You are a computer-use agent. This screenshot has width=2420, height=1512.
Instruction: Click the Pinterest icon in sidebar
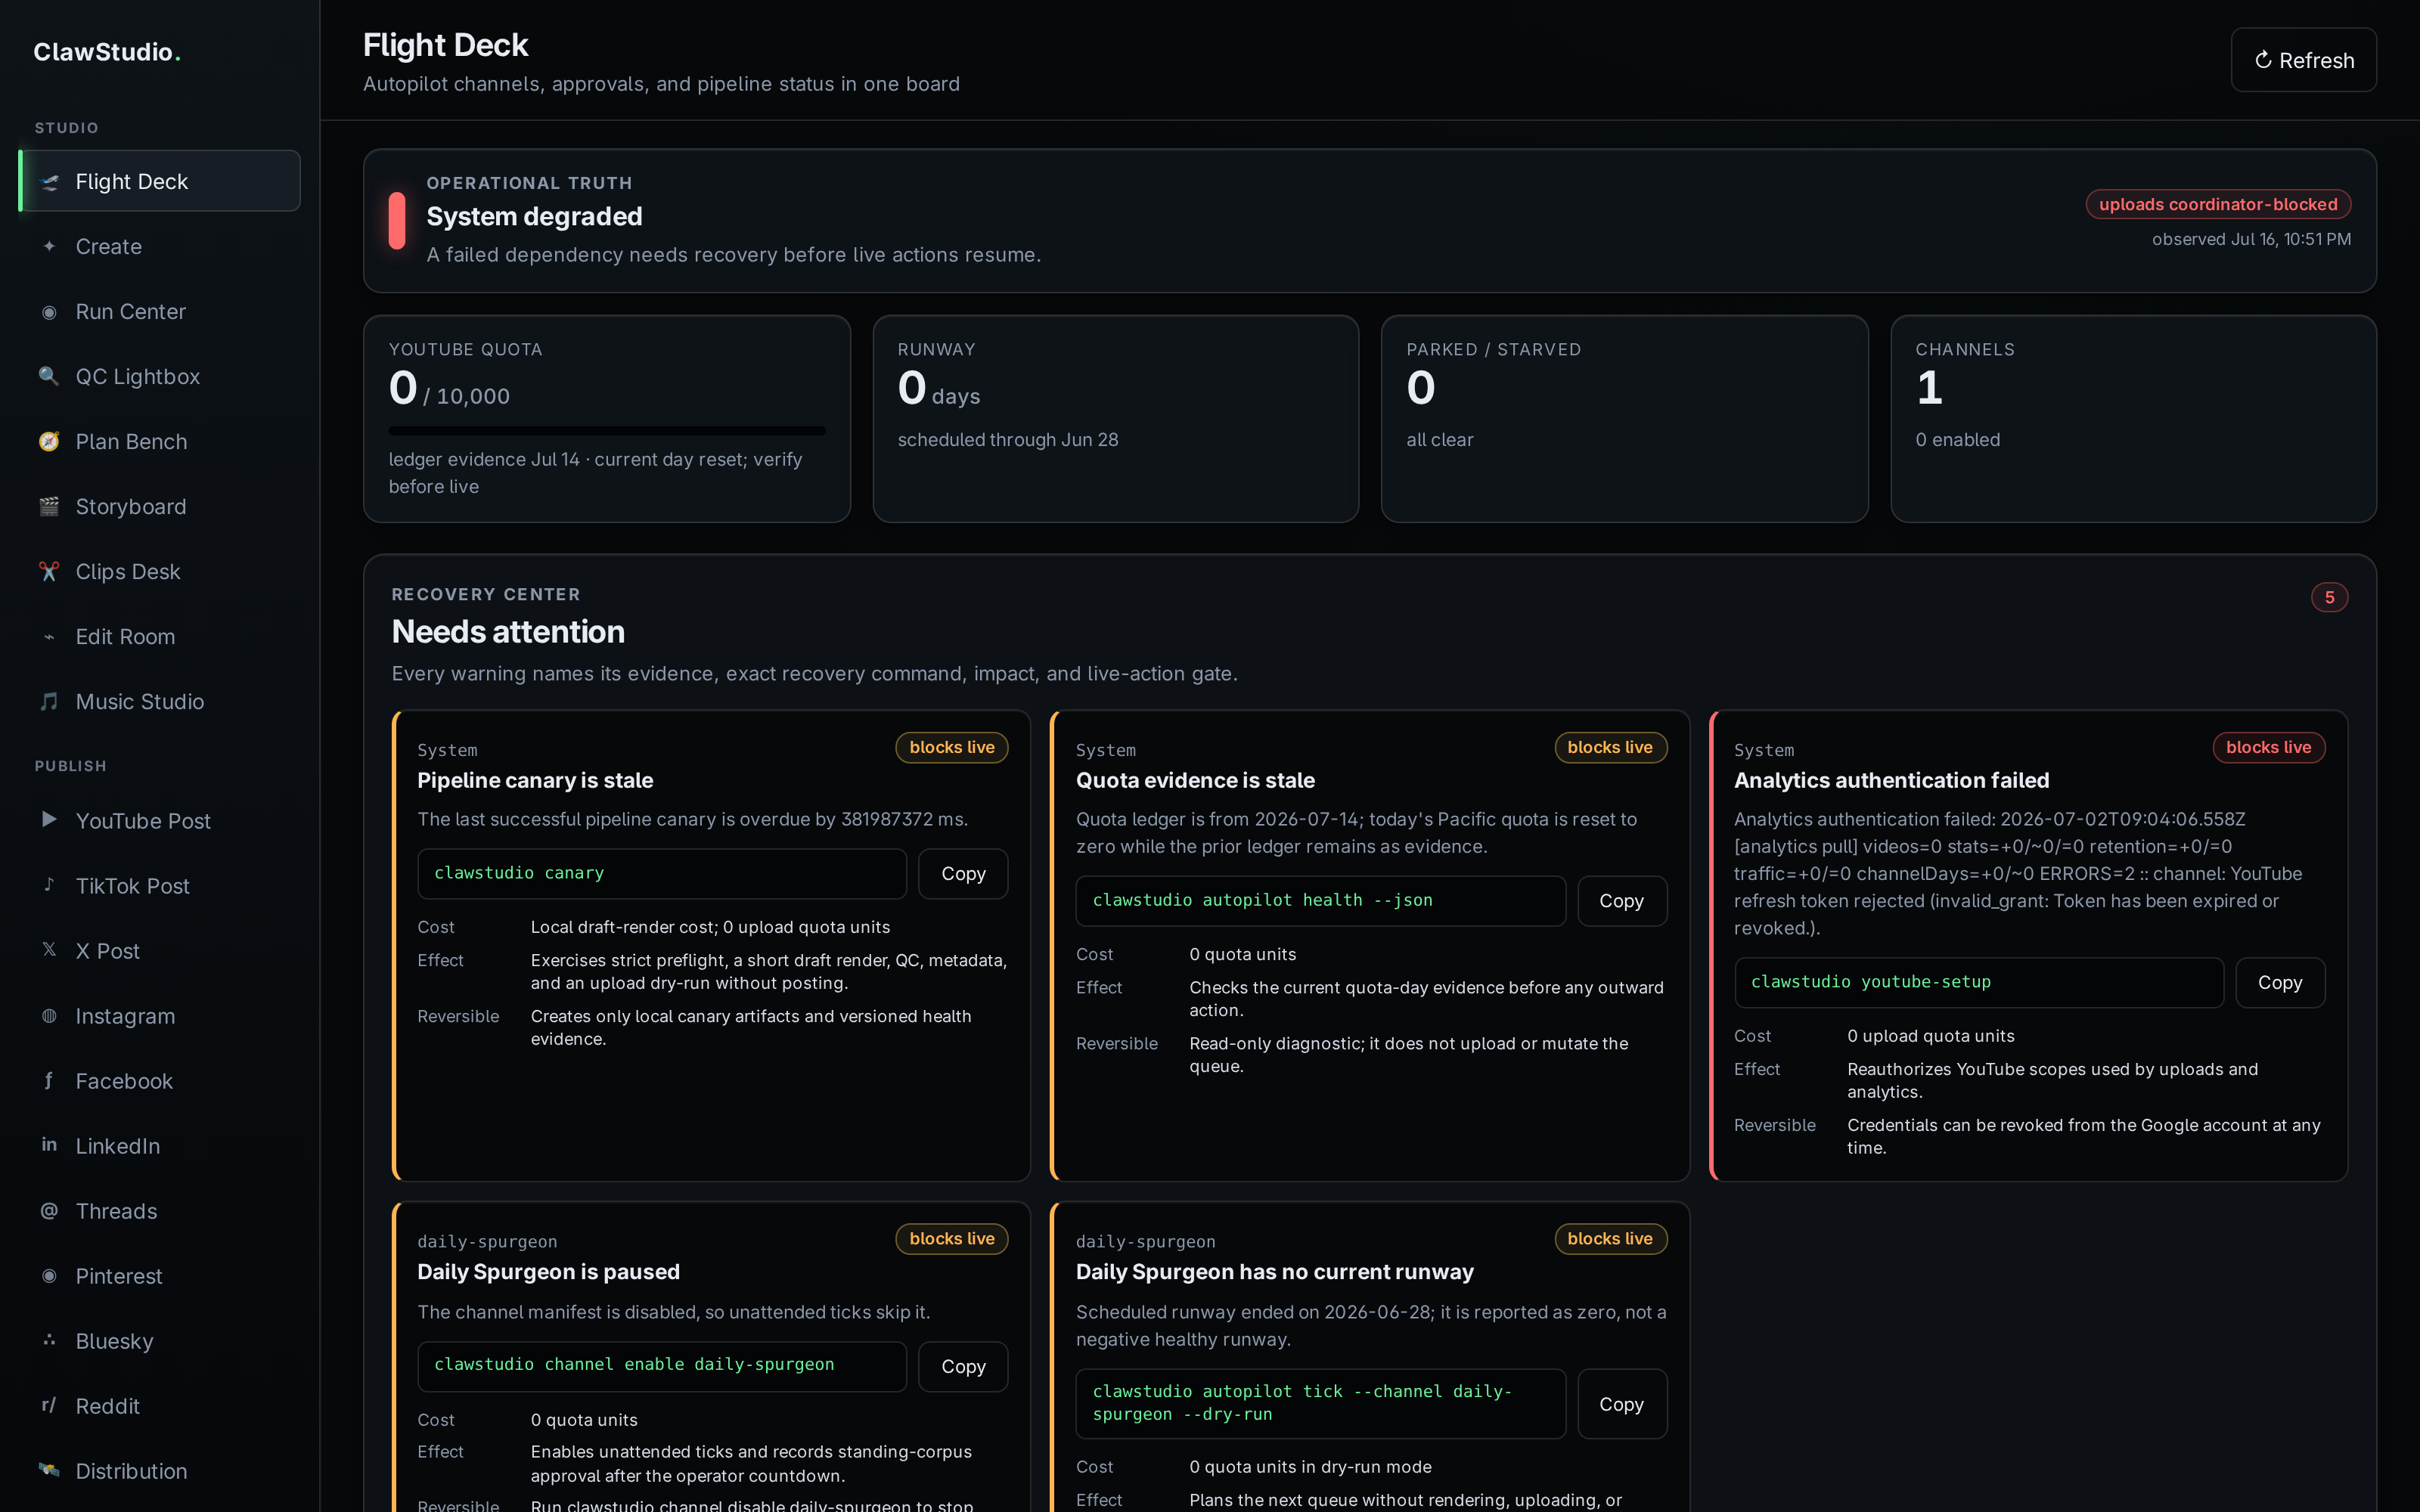coord(49,1276)
